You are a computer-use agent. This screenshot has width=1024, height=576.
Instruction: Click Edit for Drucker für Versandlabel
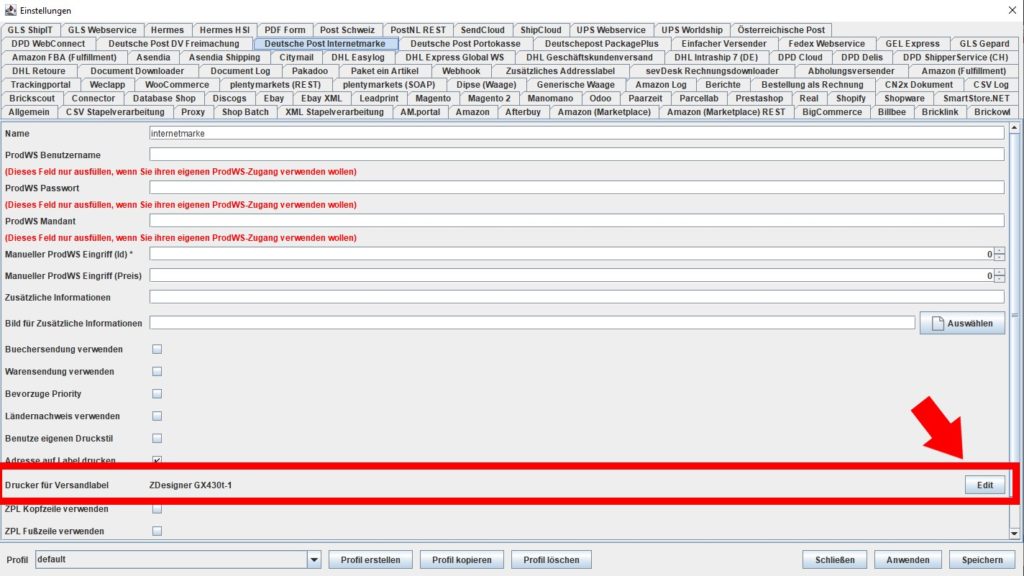pyautogui.click(x=985, y=485)
